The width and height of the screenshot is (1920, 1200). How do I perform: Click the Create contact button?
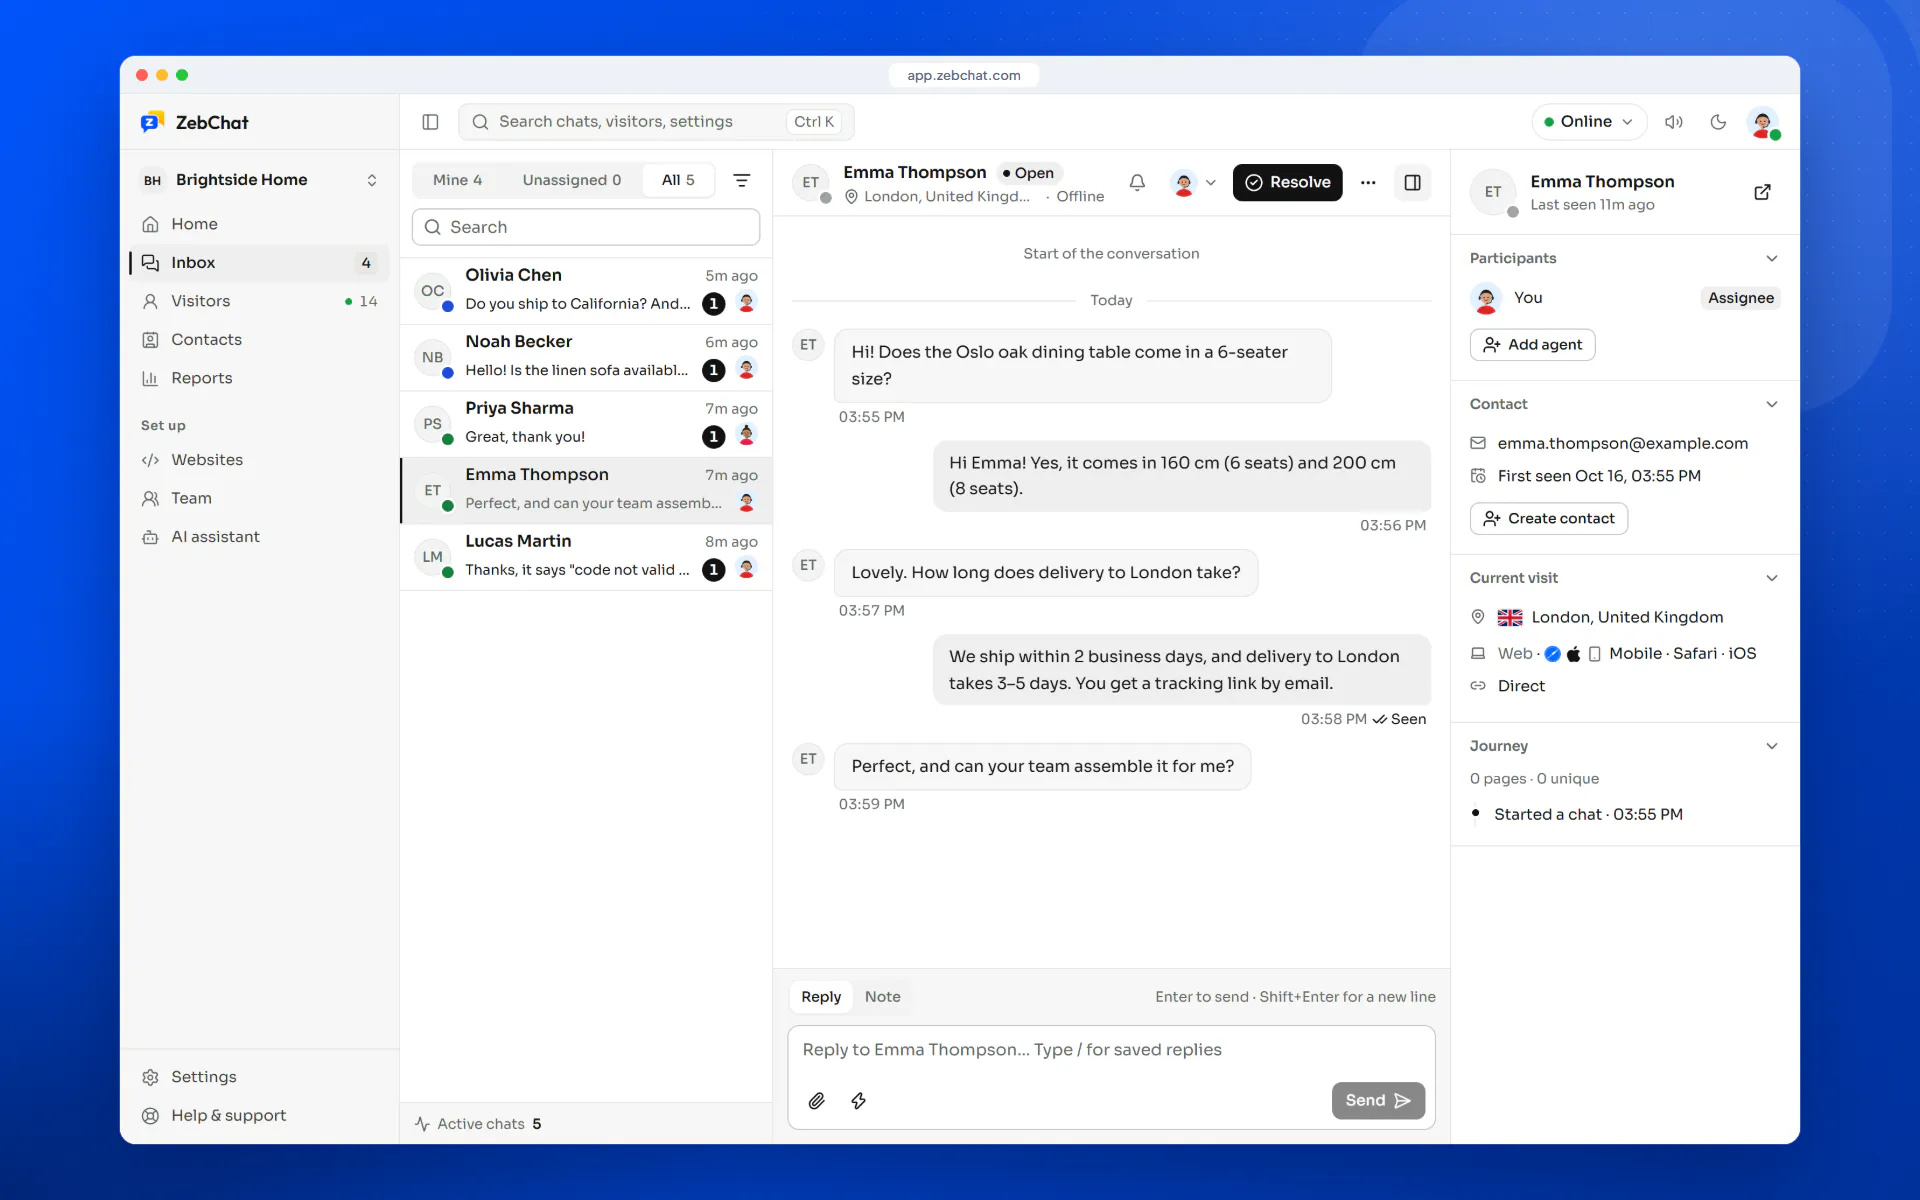point(1549,519)
